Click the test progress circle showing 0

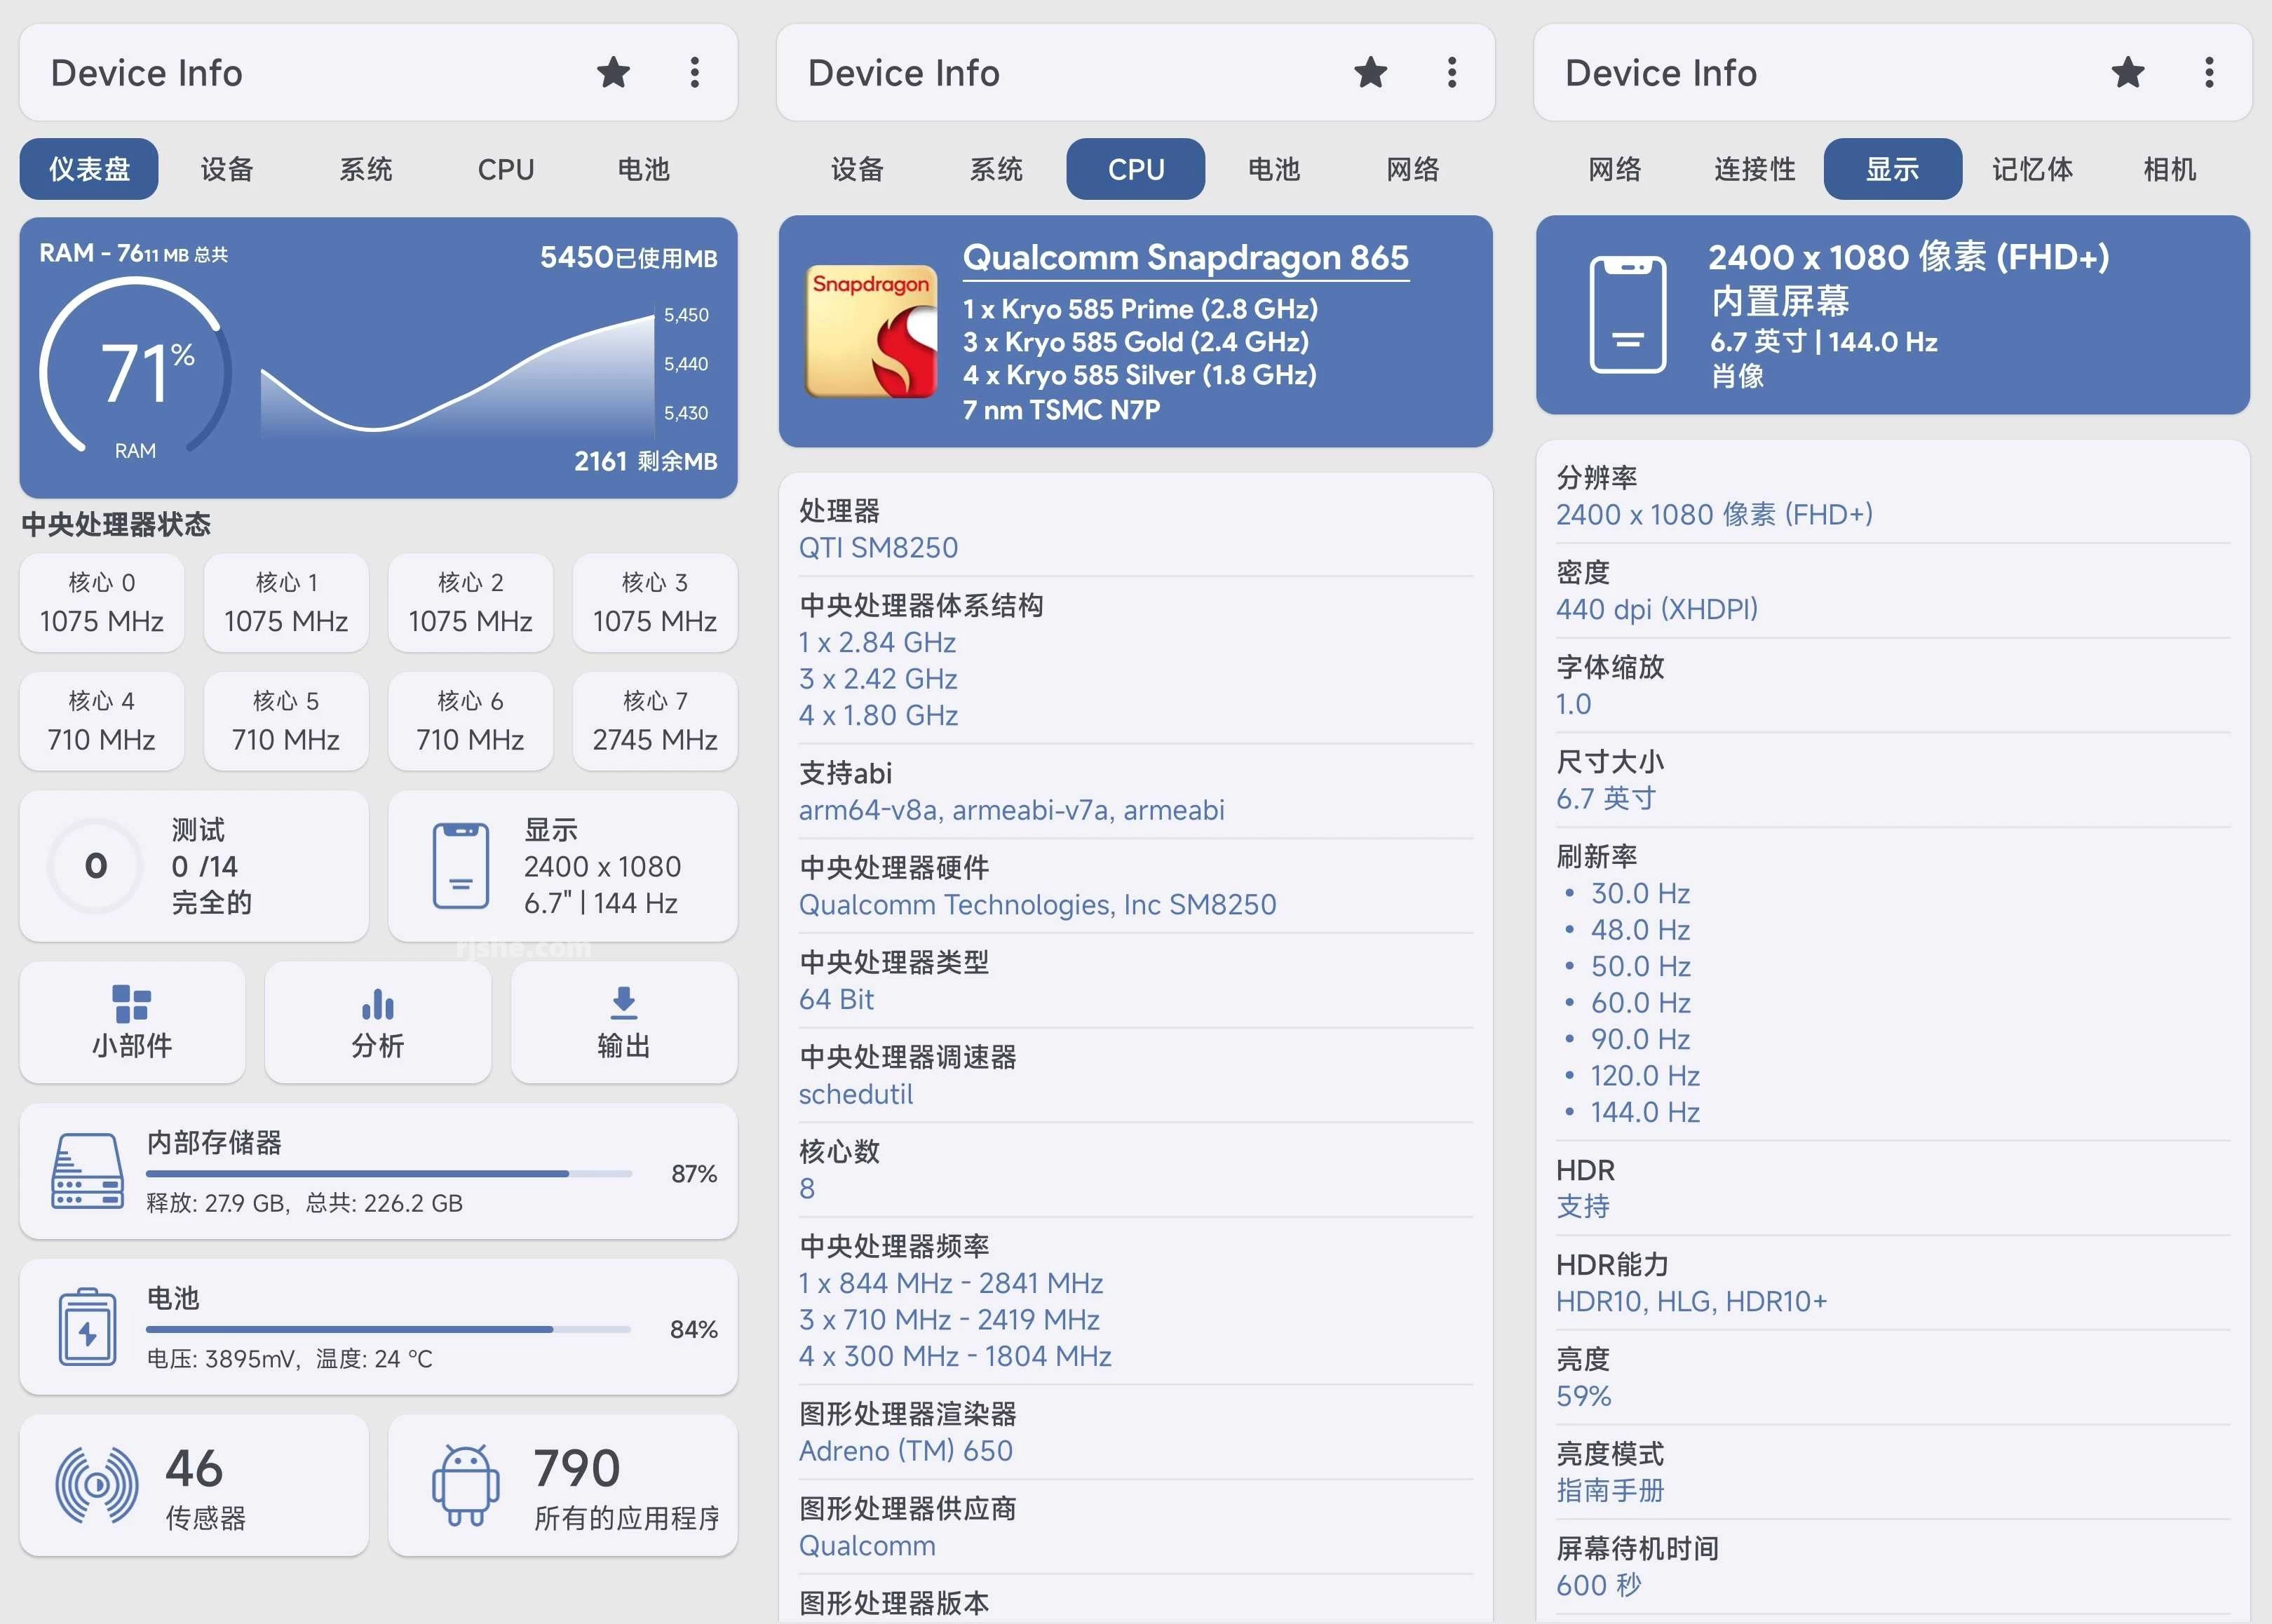click(96, 866)
